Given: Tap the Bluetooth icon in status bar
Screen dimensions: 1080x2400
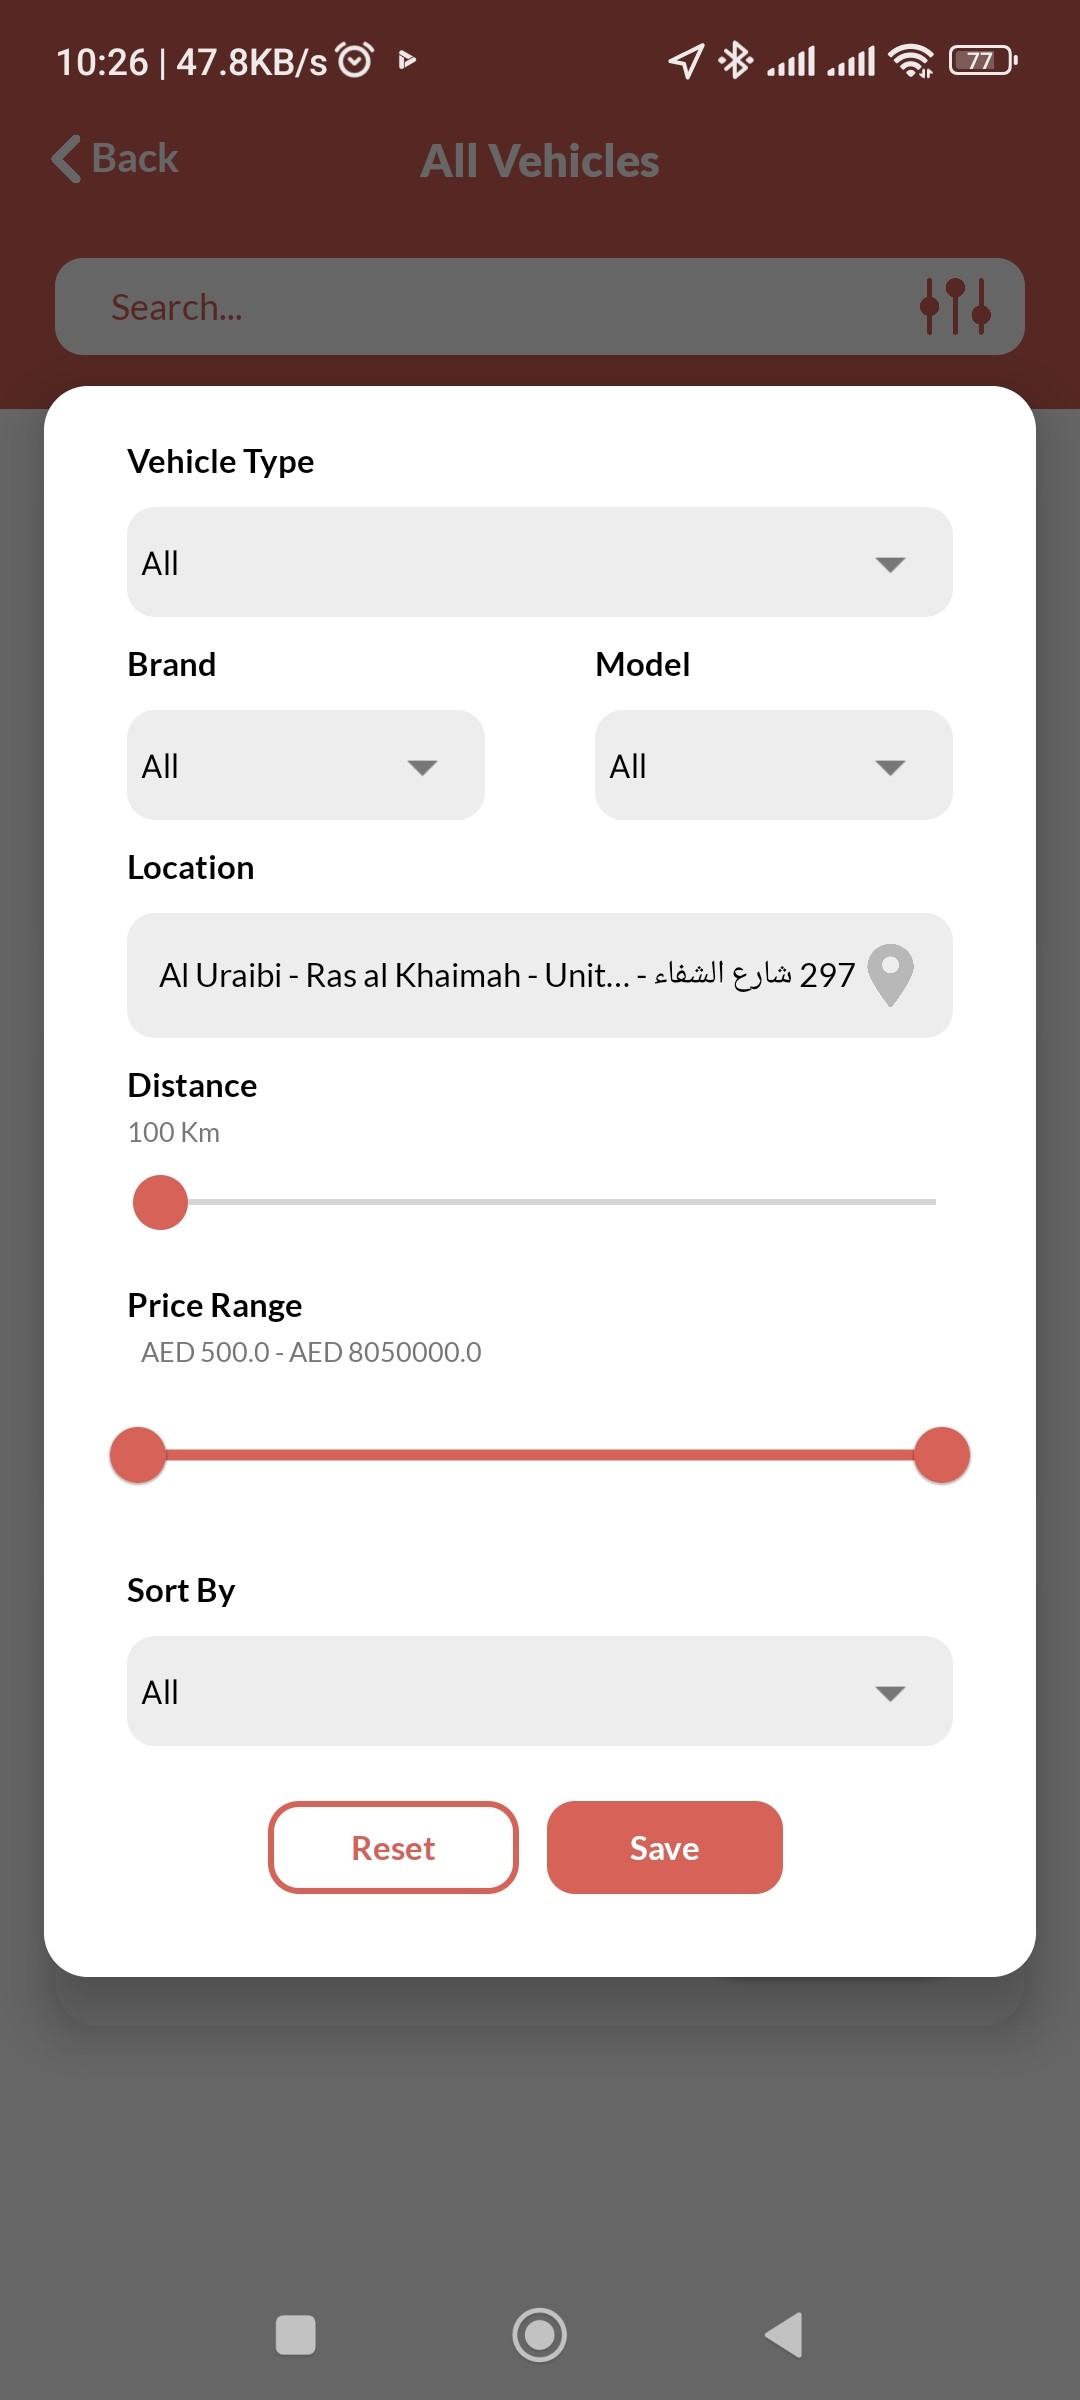Looking at the screenshot, I should (x=736, y=61).
